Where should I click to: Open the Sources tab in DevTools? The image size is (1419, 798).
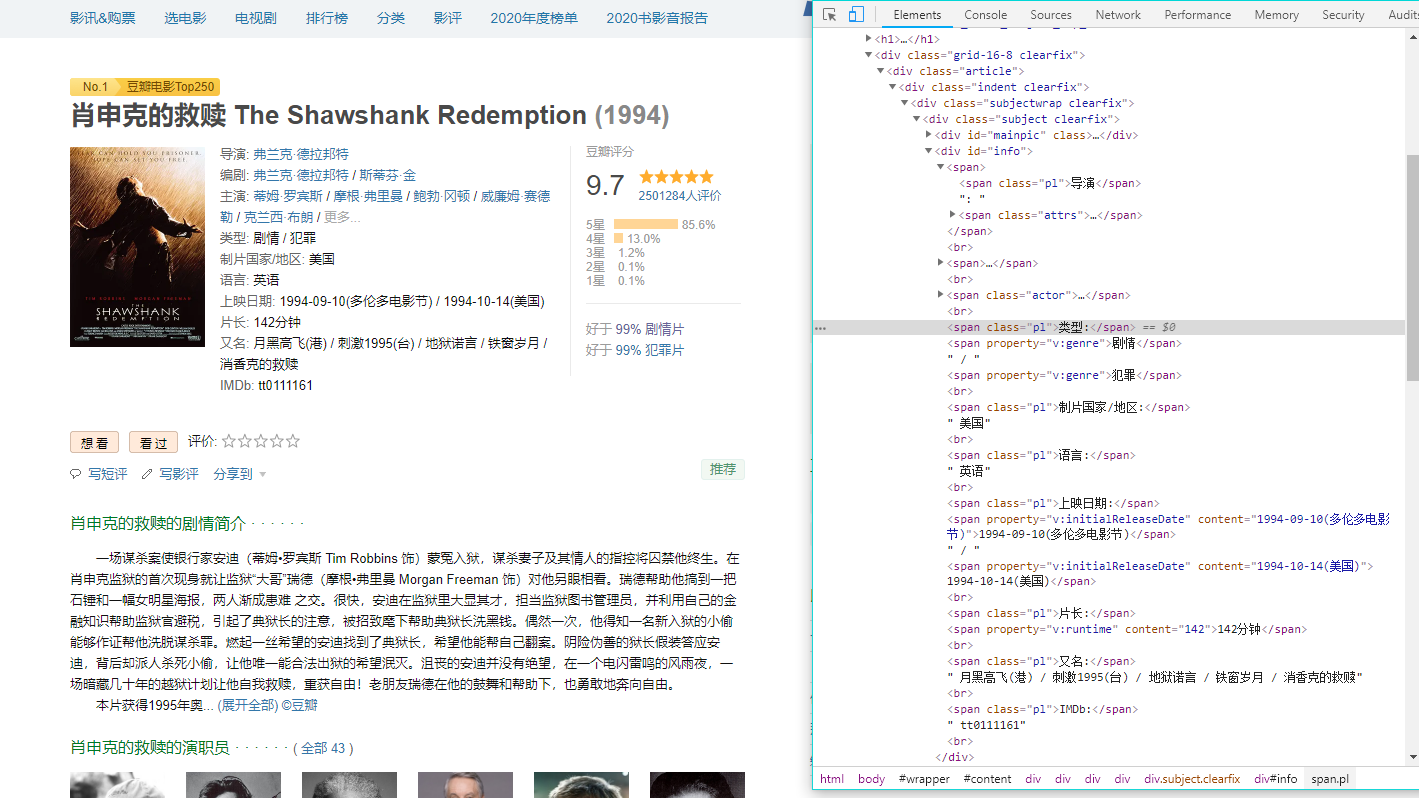pyautogui.click(x=1050, y=15)
